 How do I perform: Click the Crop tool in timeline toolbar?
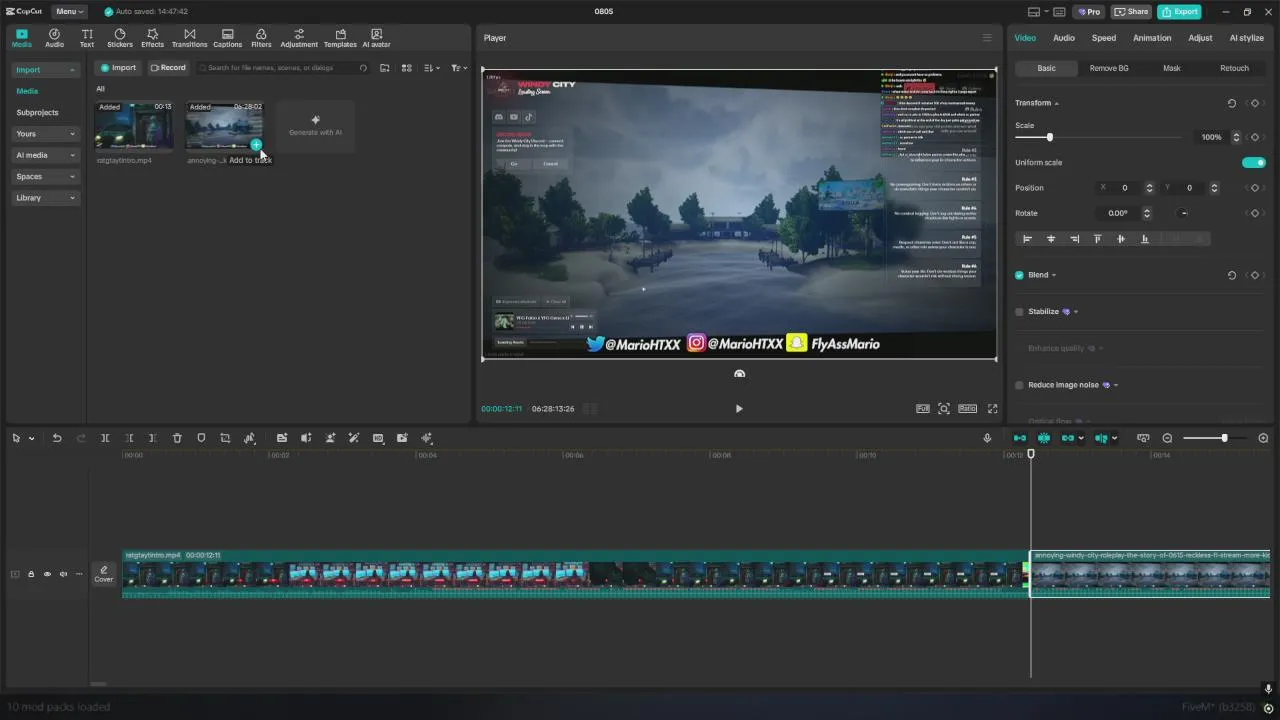click(x=225, y=438)
